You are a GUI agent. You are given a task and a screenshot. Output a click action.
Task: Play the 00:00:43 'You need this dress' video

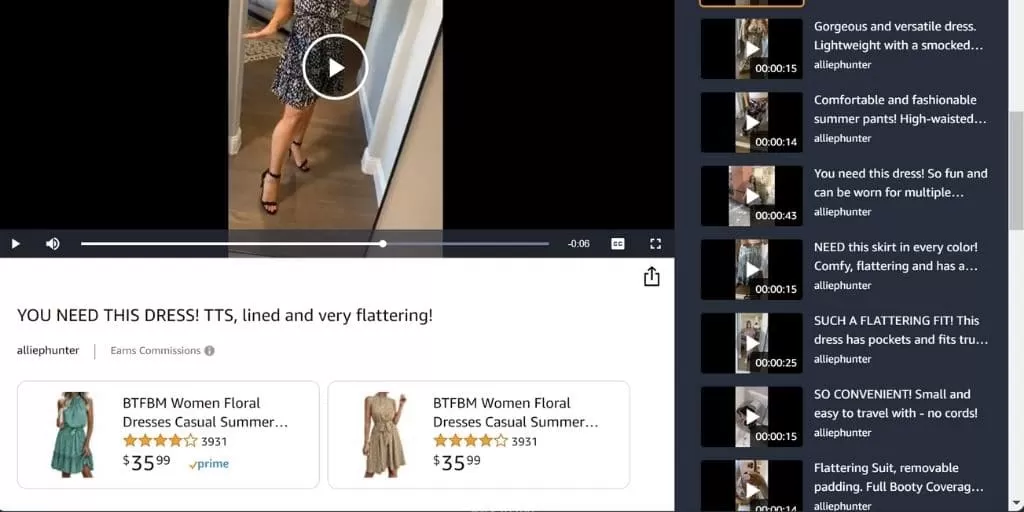click(752, 196)
